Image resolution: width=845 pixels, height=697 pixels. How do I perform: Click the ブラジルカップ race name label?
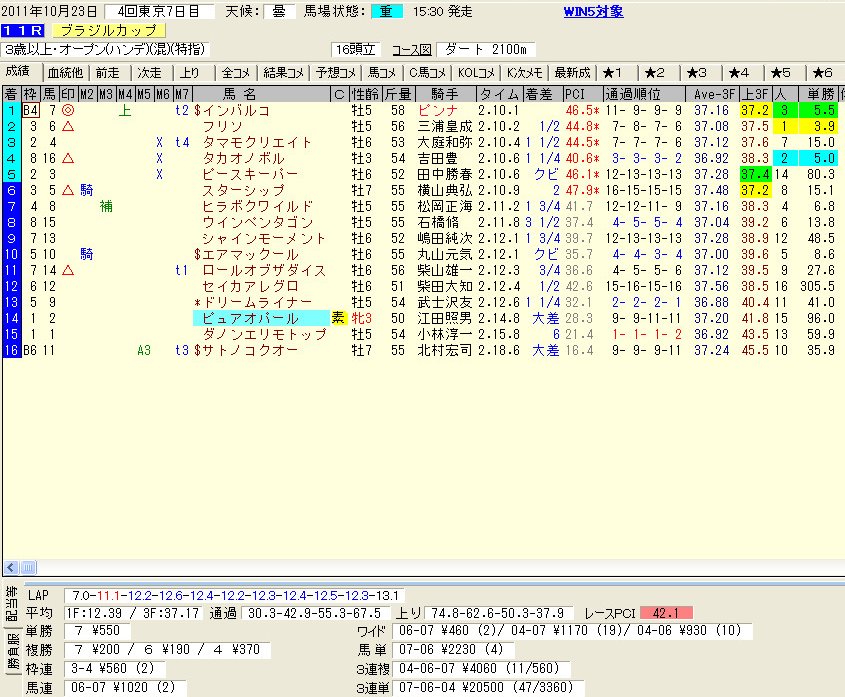coord(109,31)
